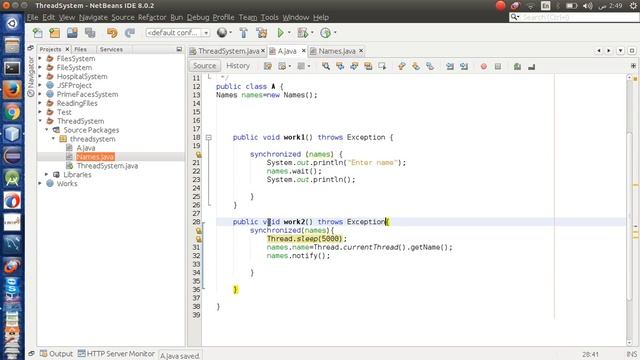Viewport: 640px width, 360px height.
Task: Open the configuration dropdown '<default conf...'
Action: point(178,33)
